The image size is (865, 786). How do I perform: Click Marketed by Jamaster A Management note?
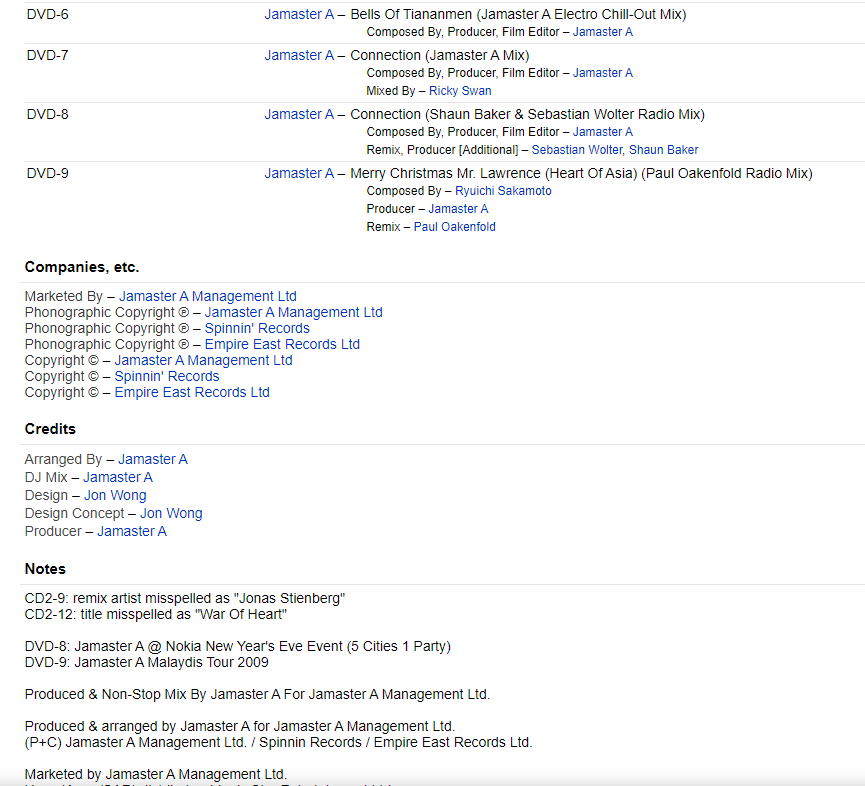tap(156, 774)
